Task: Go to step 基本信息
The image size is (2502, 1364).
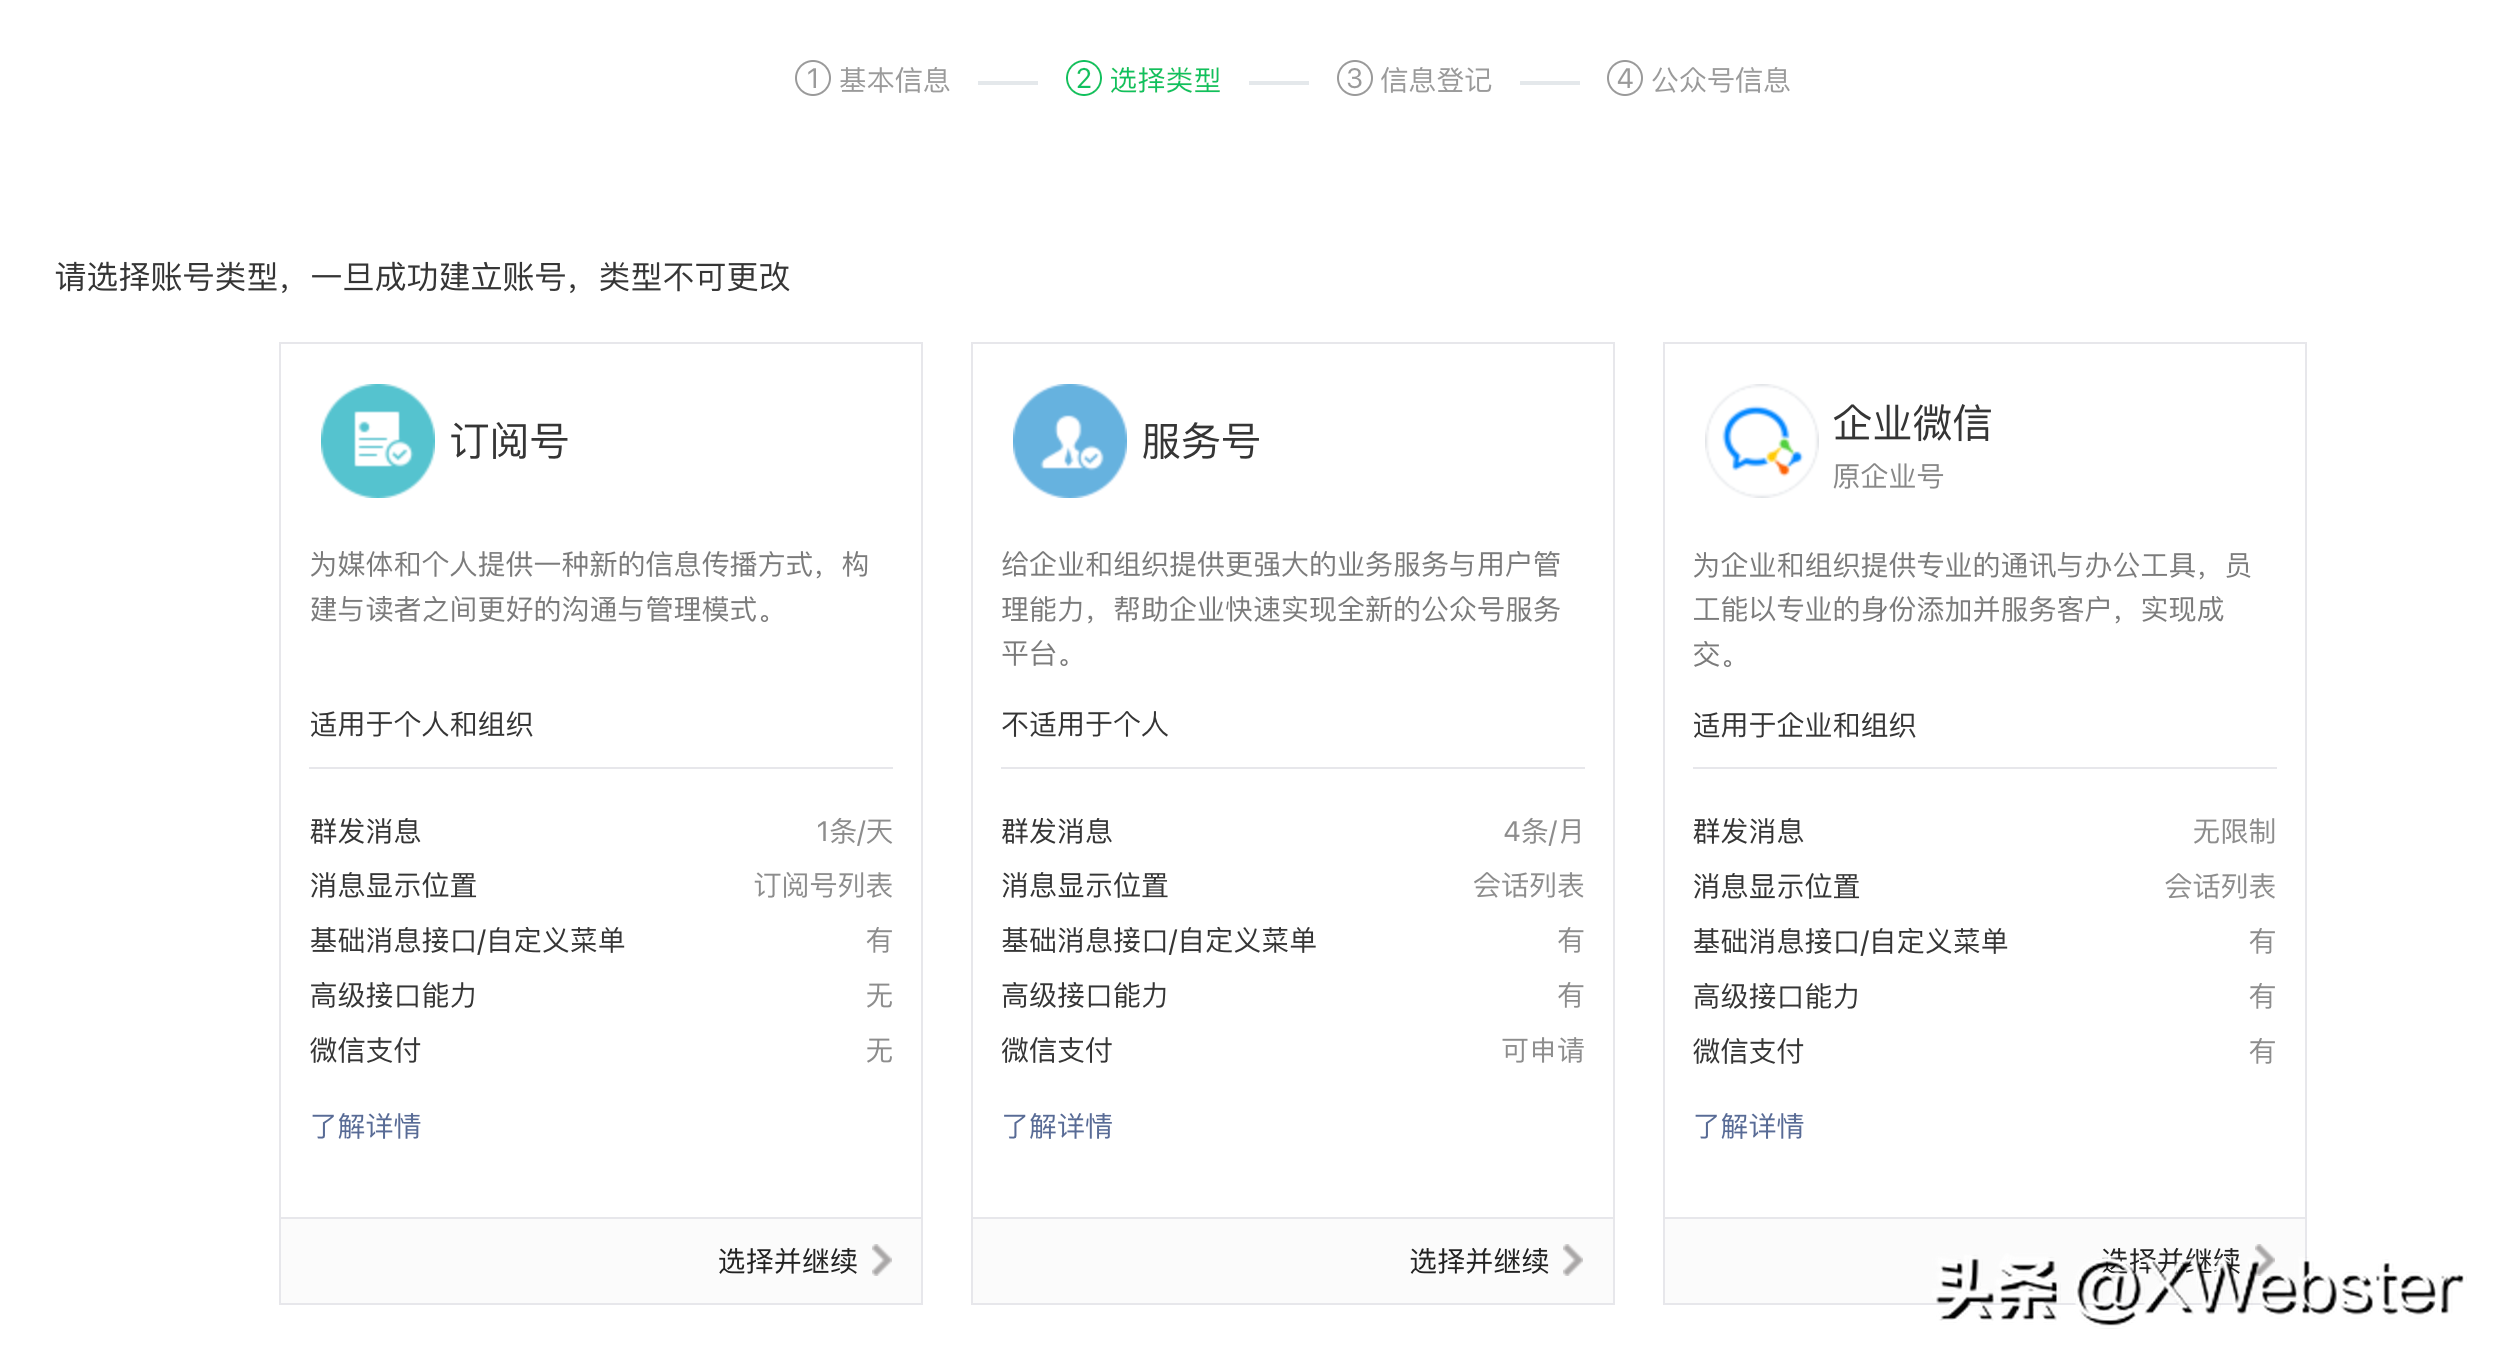Action: pyautogui.click(x=894, y=80)
